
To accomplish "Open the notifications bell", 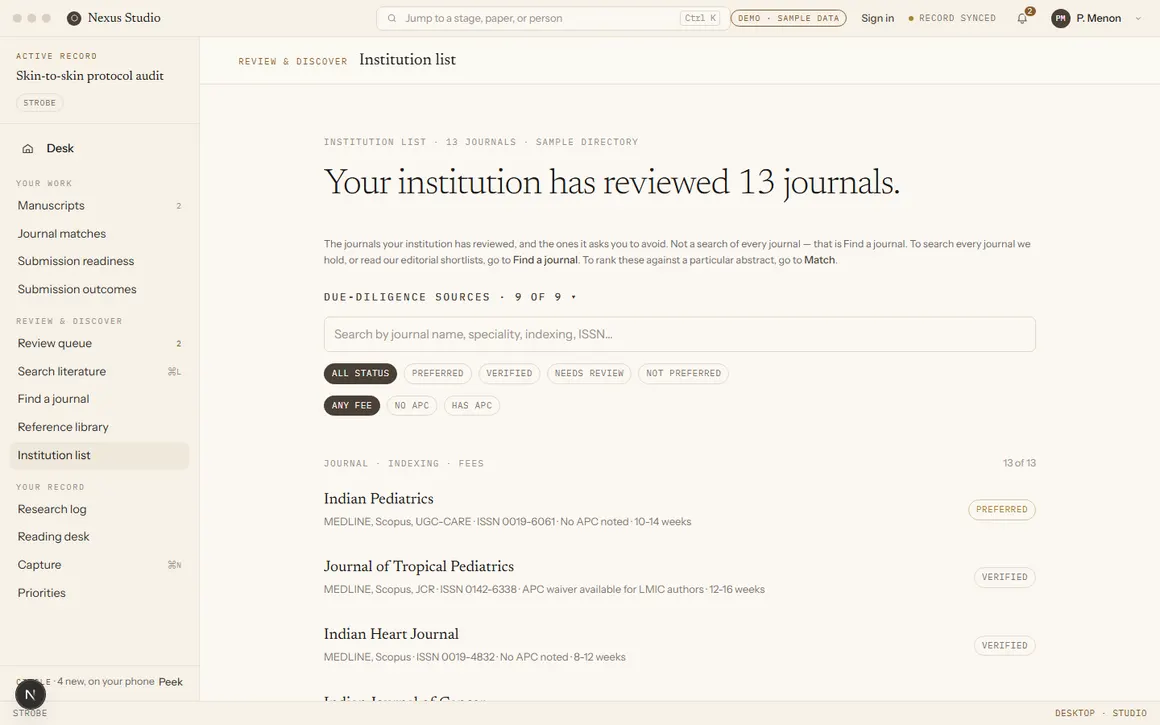I will pos(1022,18).
